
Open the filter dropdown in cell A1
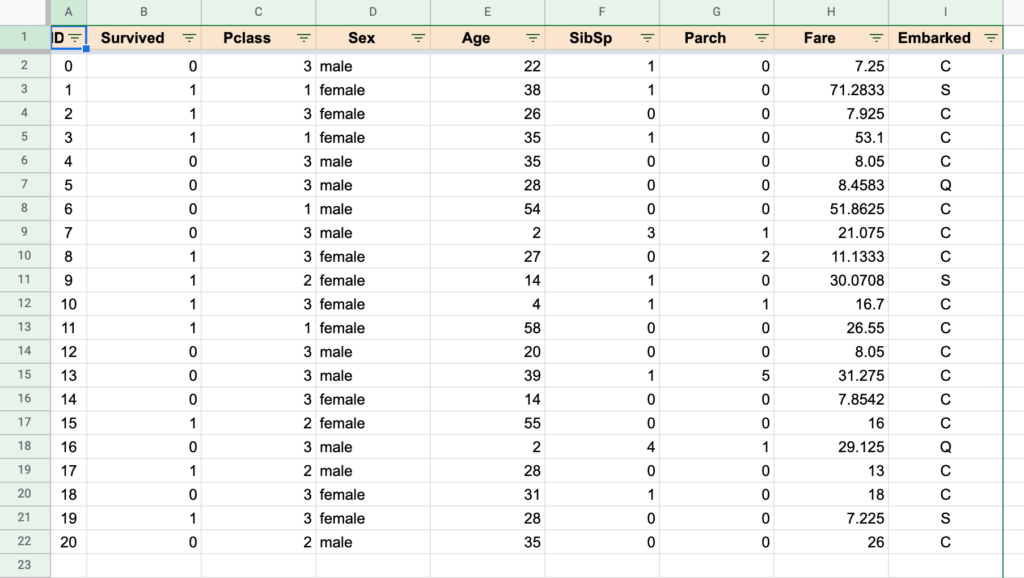point(75,38)
